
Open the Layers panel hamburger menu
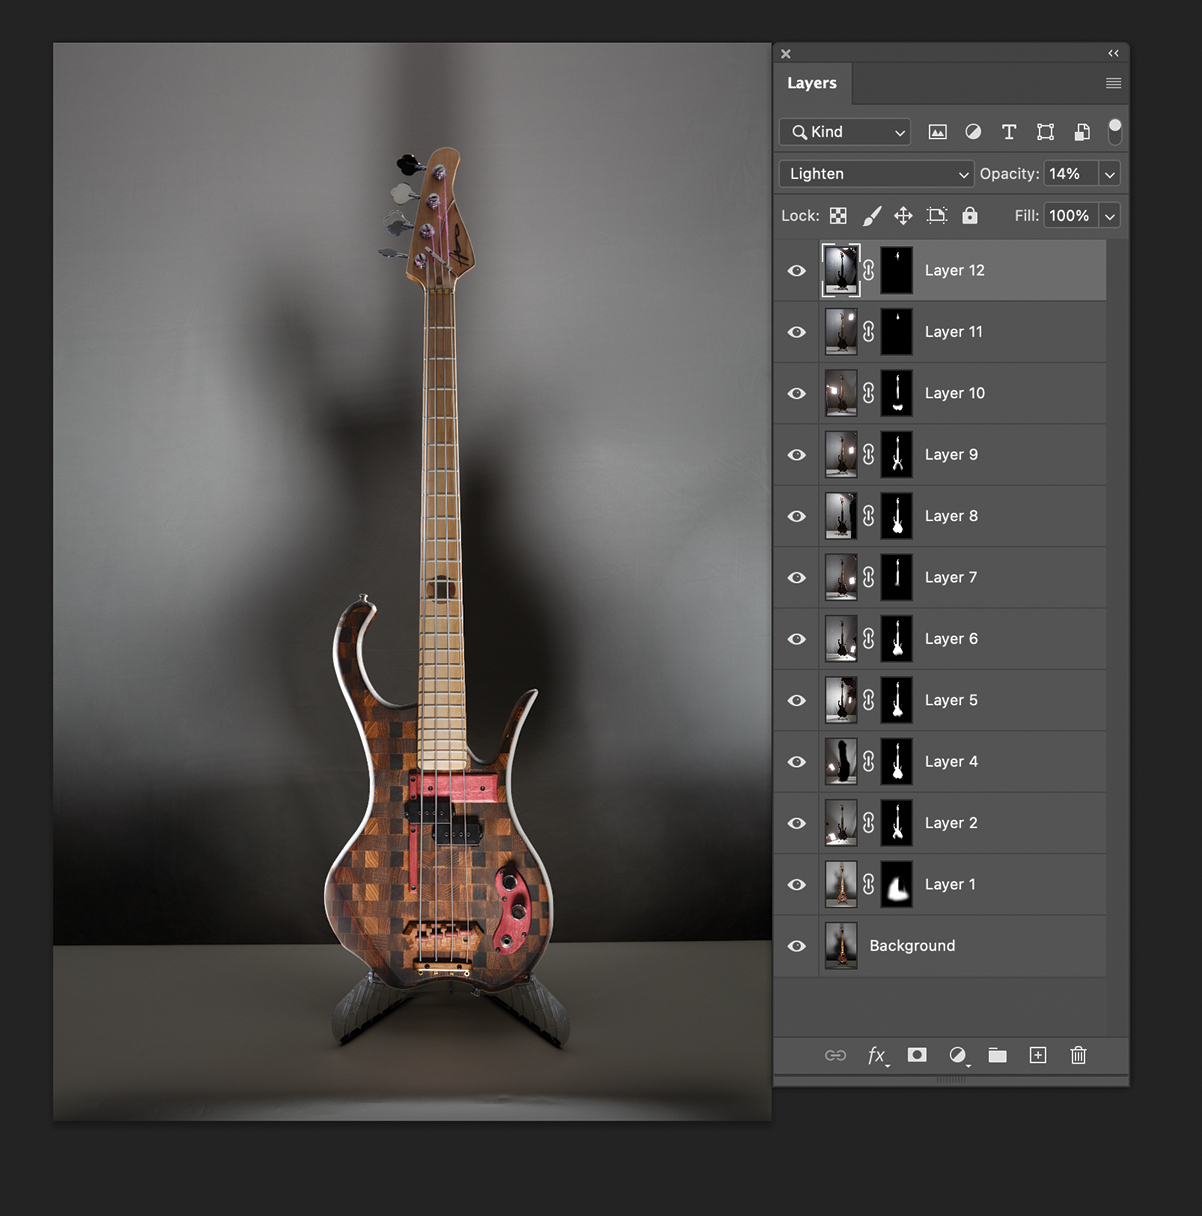[1113, 83]
